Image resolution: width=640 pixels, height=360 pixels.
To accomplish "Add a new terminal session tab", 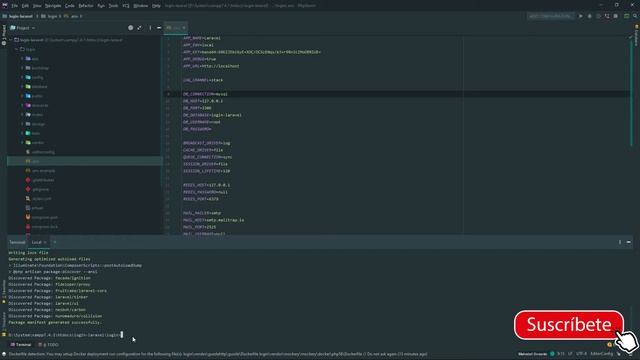I will 55,242.
